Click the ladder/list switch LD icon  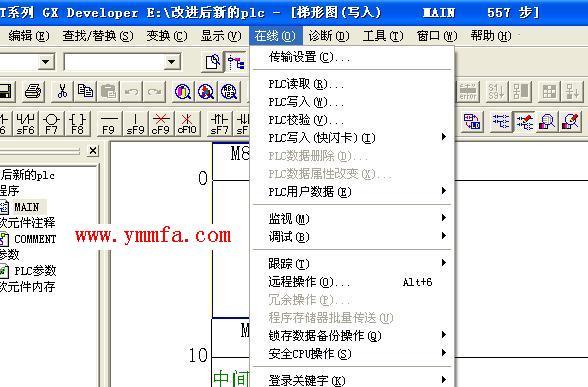point(472,122)
